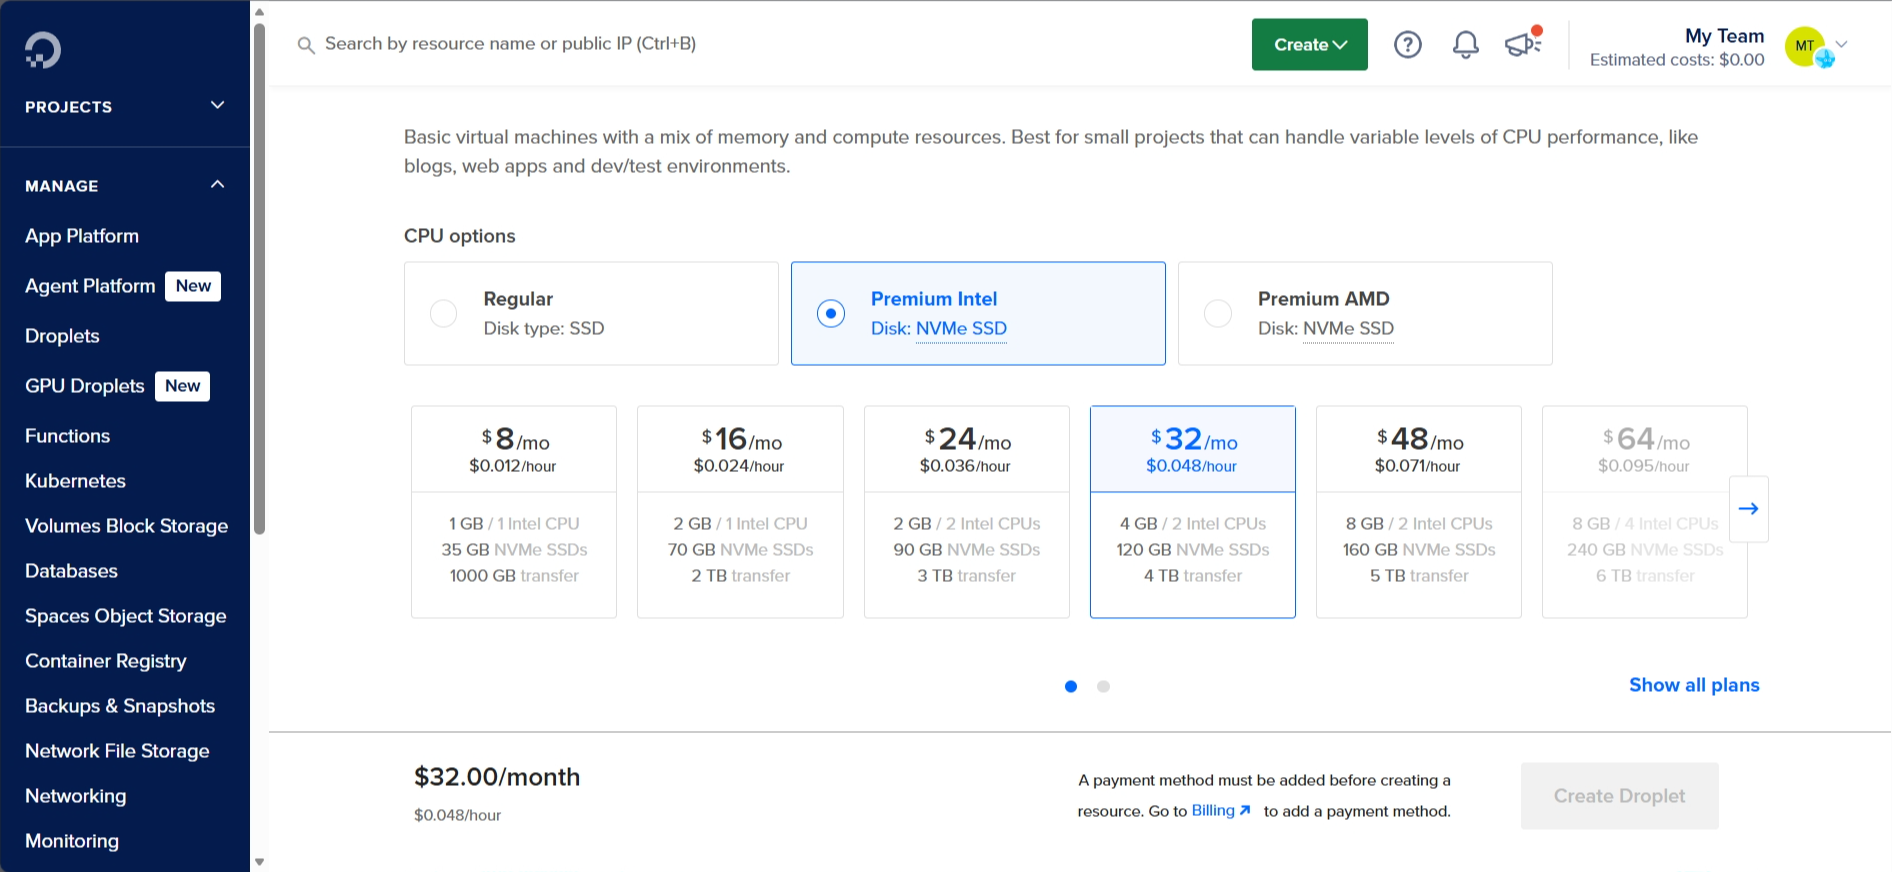Screen dimensions: 1892x872
Task: Open Container Registry in sidebar
Action: [x=105, y=661]
